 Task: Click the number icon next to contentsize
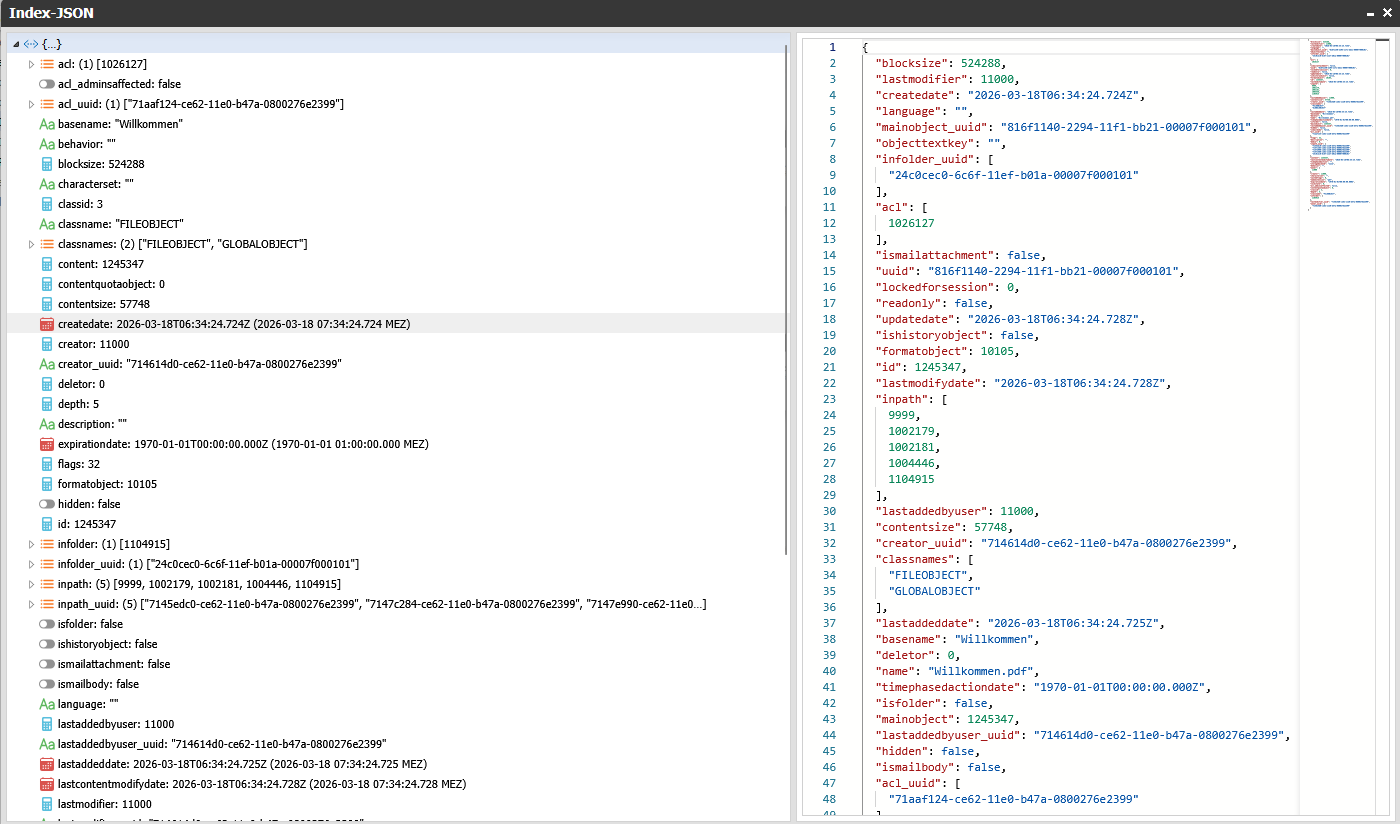tap(46, 304)
